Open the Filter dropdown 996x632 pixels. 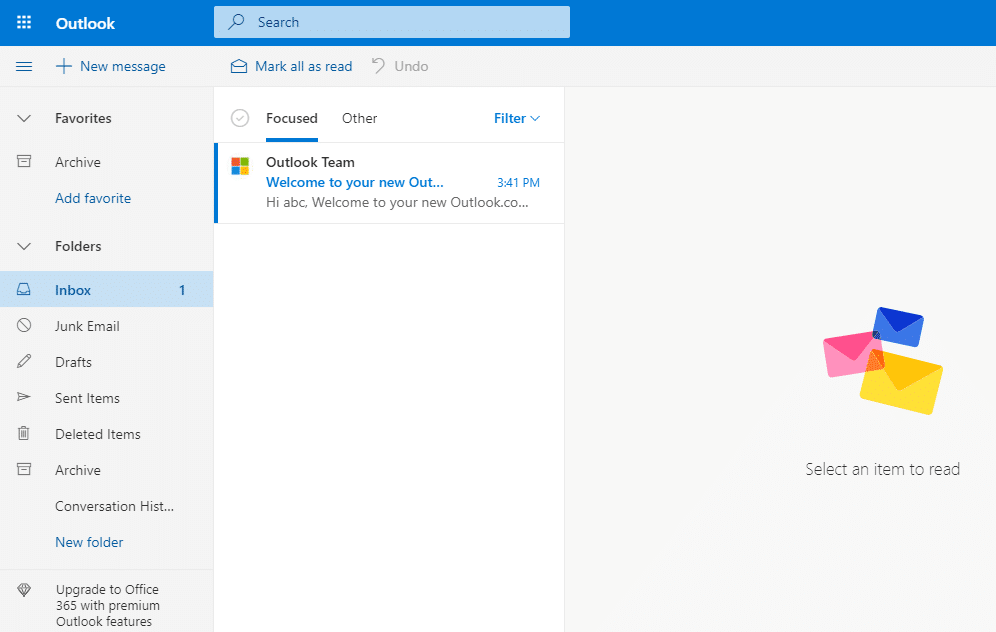coord(517,118)
